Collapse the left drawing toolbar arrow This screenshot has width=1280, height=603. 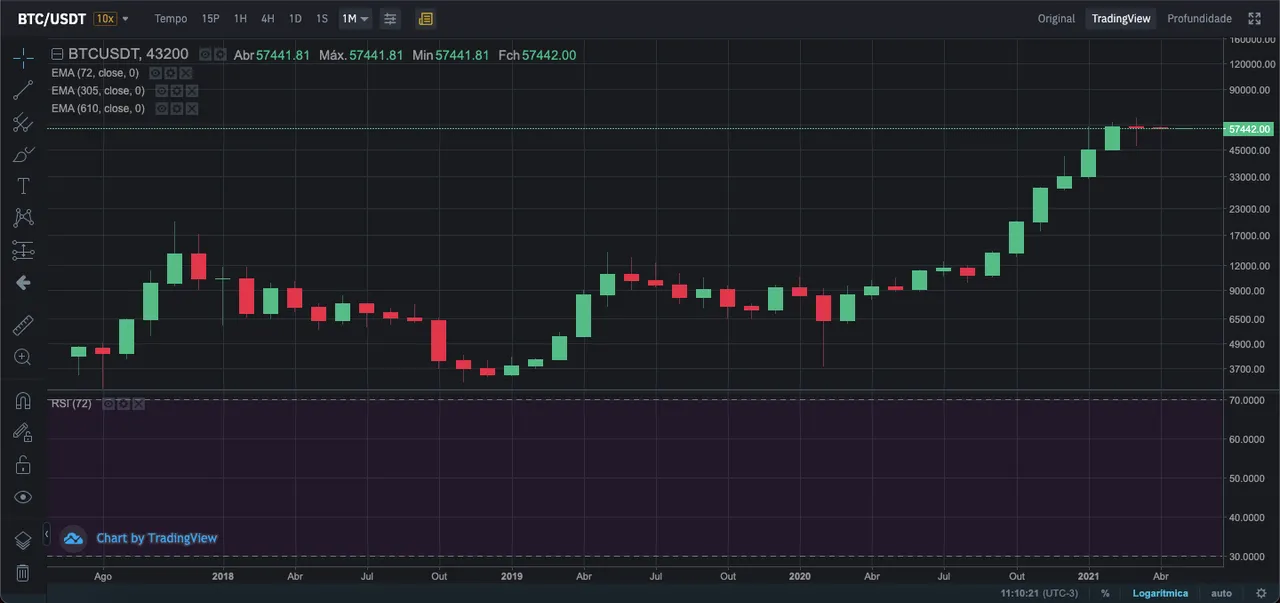(45, 535)
